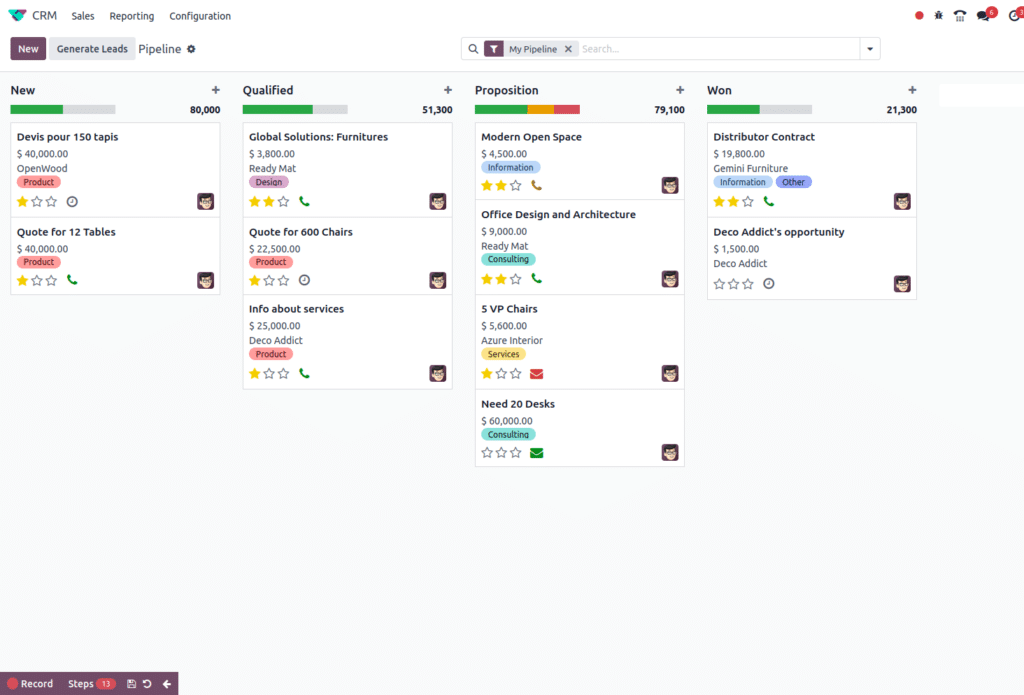
Task: Click the red recording indicator dot
Action: coord(919,15)
